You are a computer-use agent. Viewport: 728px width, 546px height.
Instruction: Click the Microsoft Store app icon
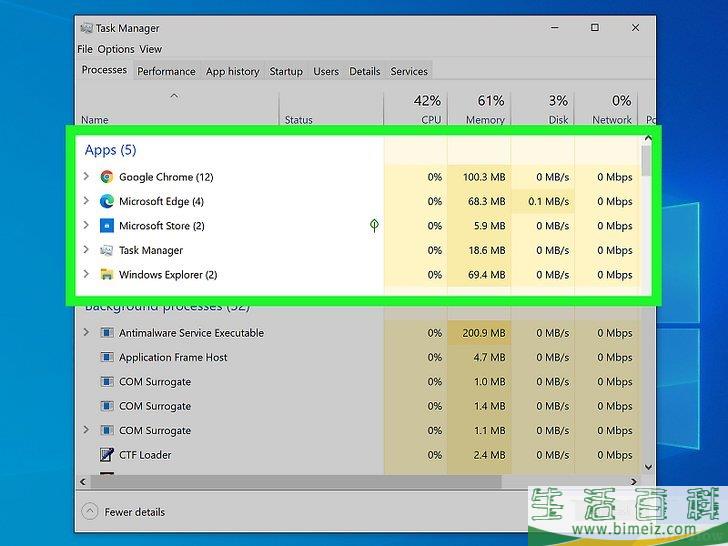coord(107,226)
